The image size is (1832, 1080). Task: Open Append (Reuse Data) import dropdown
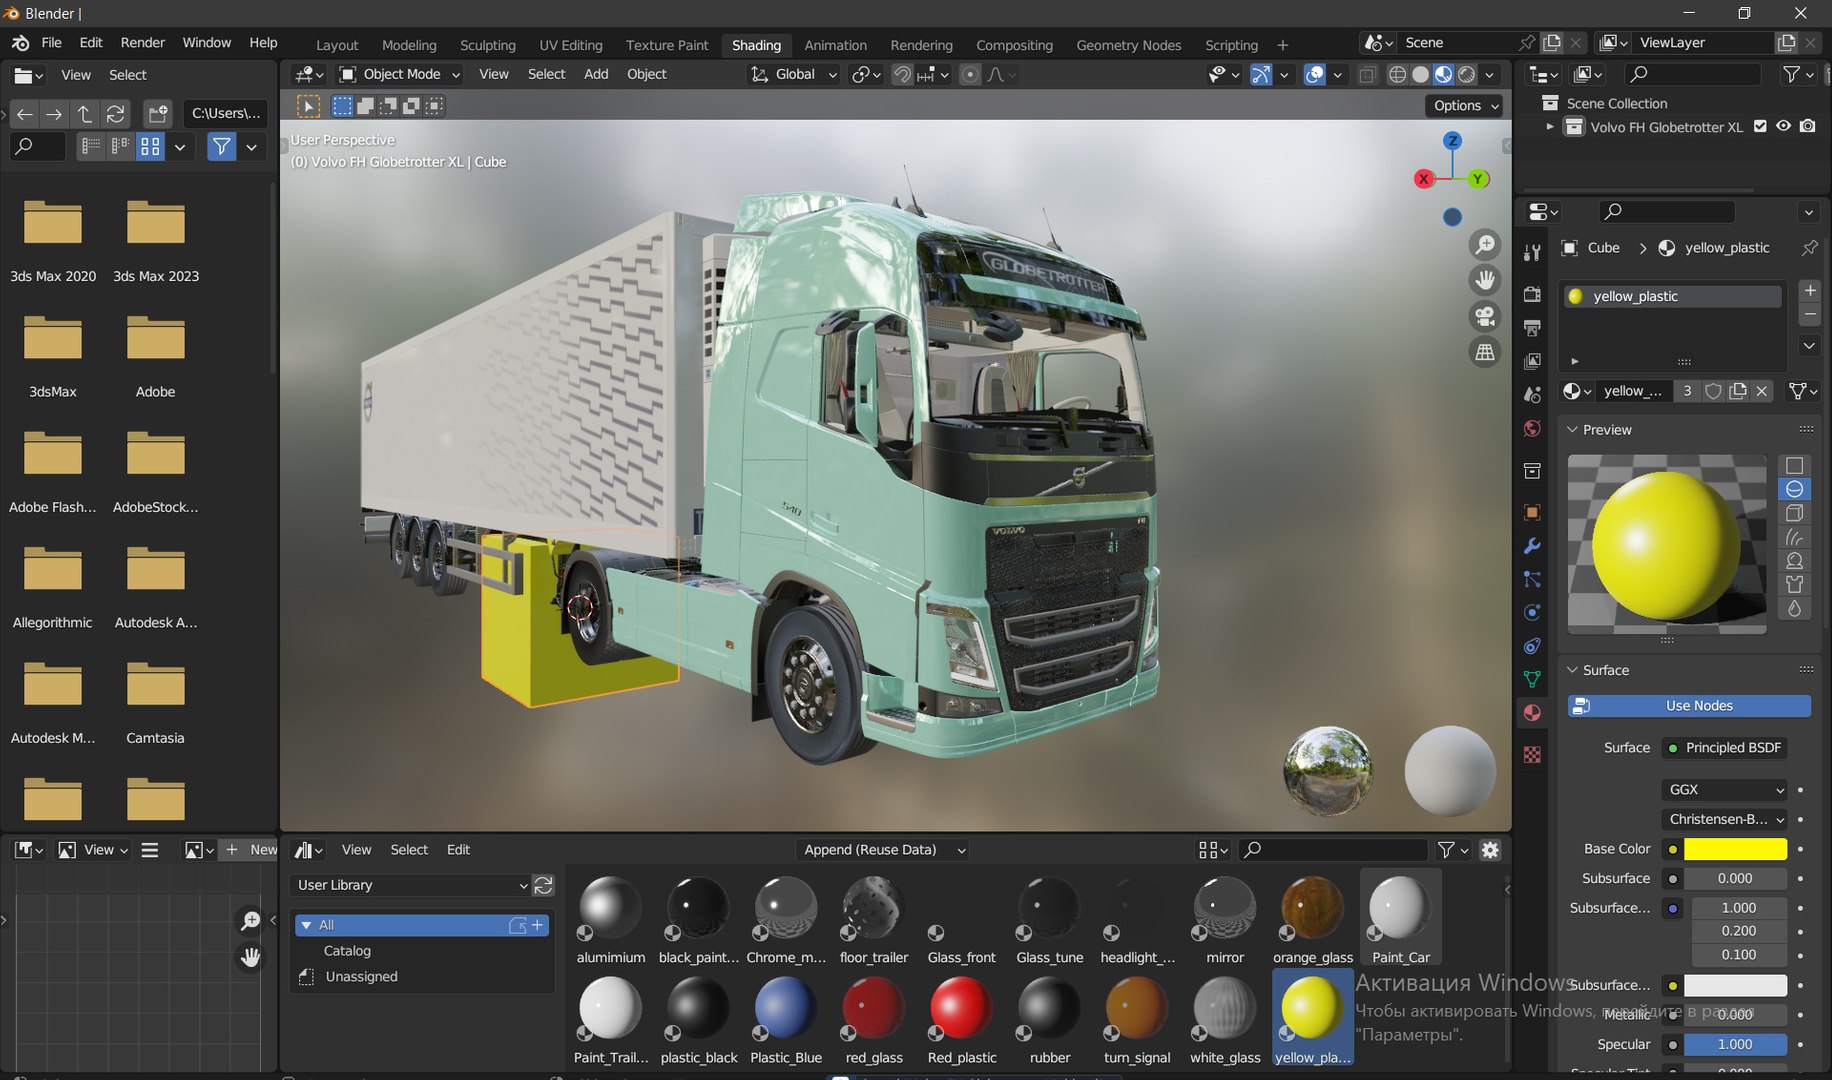pos(884,850)
